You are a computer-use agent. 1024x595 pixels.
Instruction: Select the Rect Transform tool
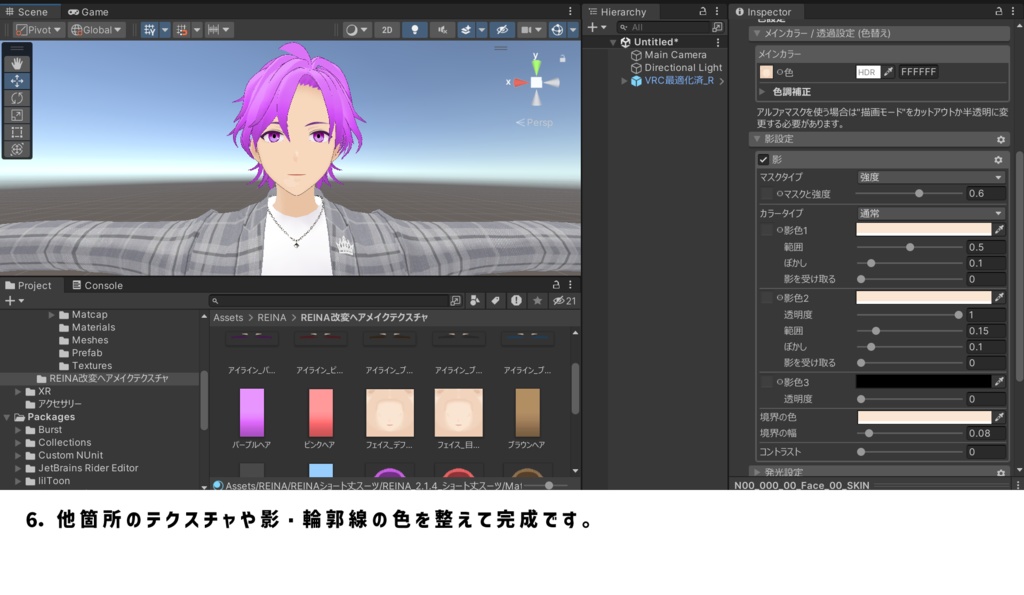coord(15,132)
